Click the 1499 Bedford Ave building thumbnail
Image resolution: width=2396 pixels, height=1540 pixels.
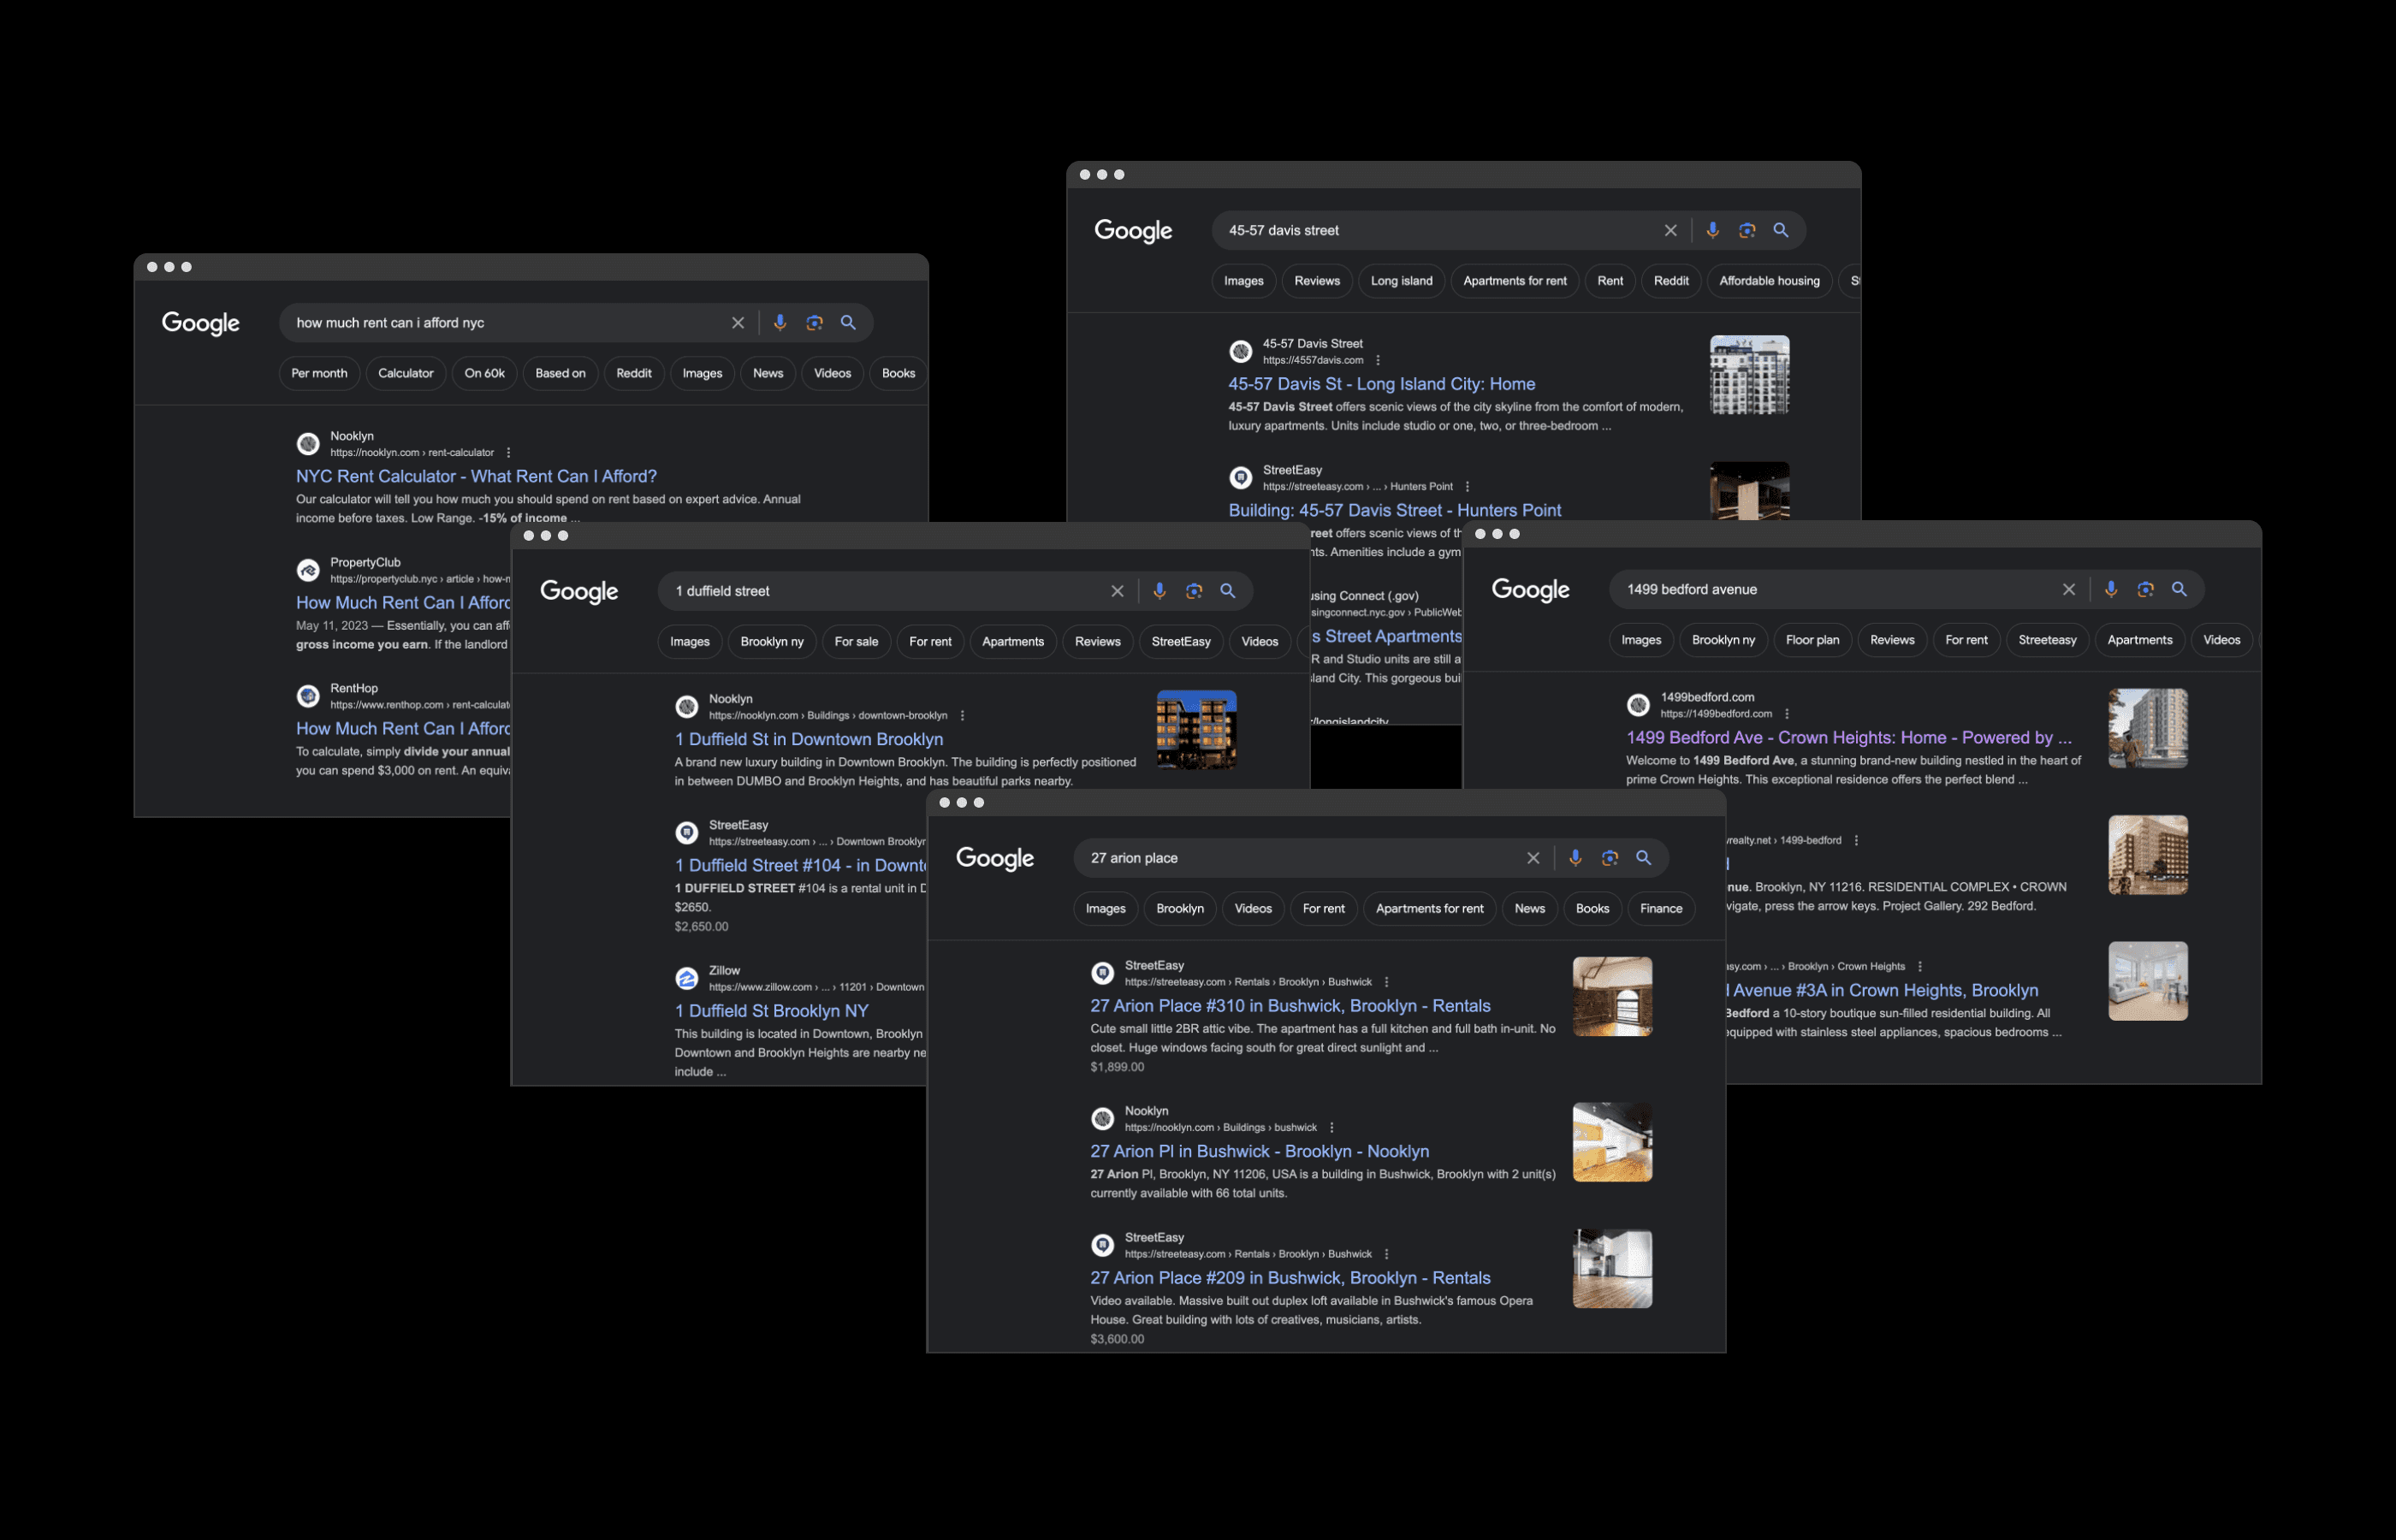tap(2148, 728)
